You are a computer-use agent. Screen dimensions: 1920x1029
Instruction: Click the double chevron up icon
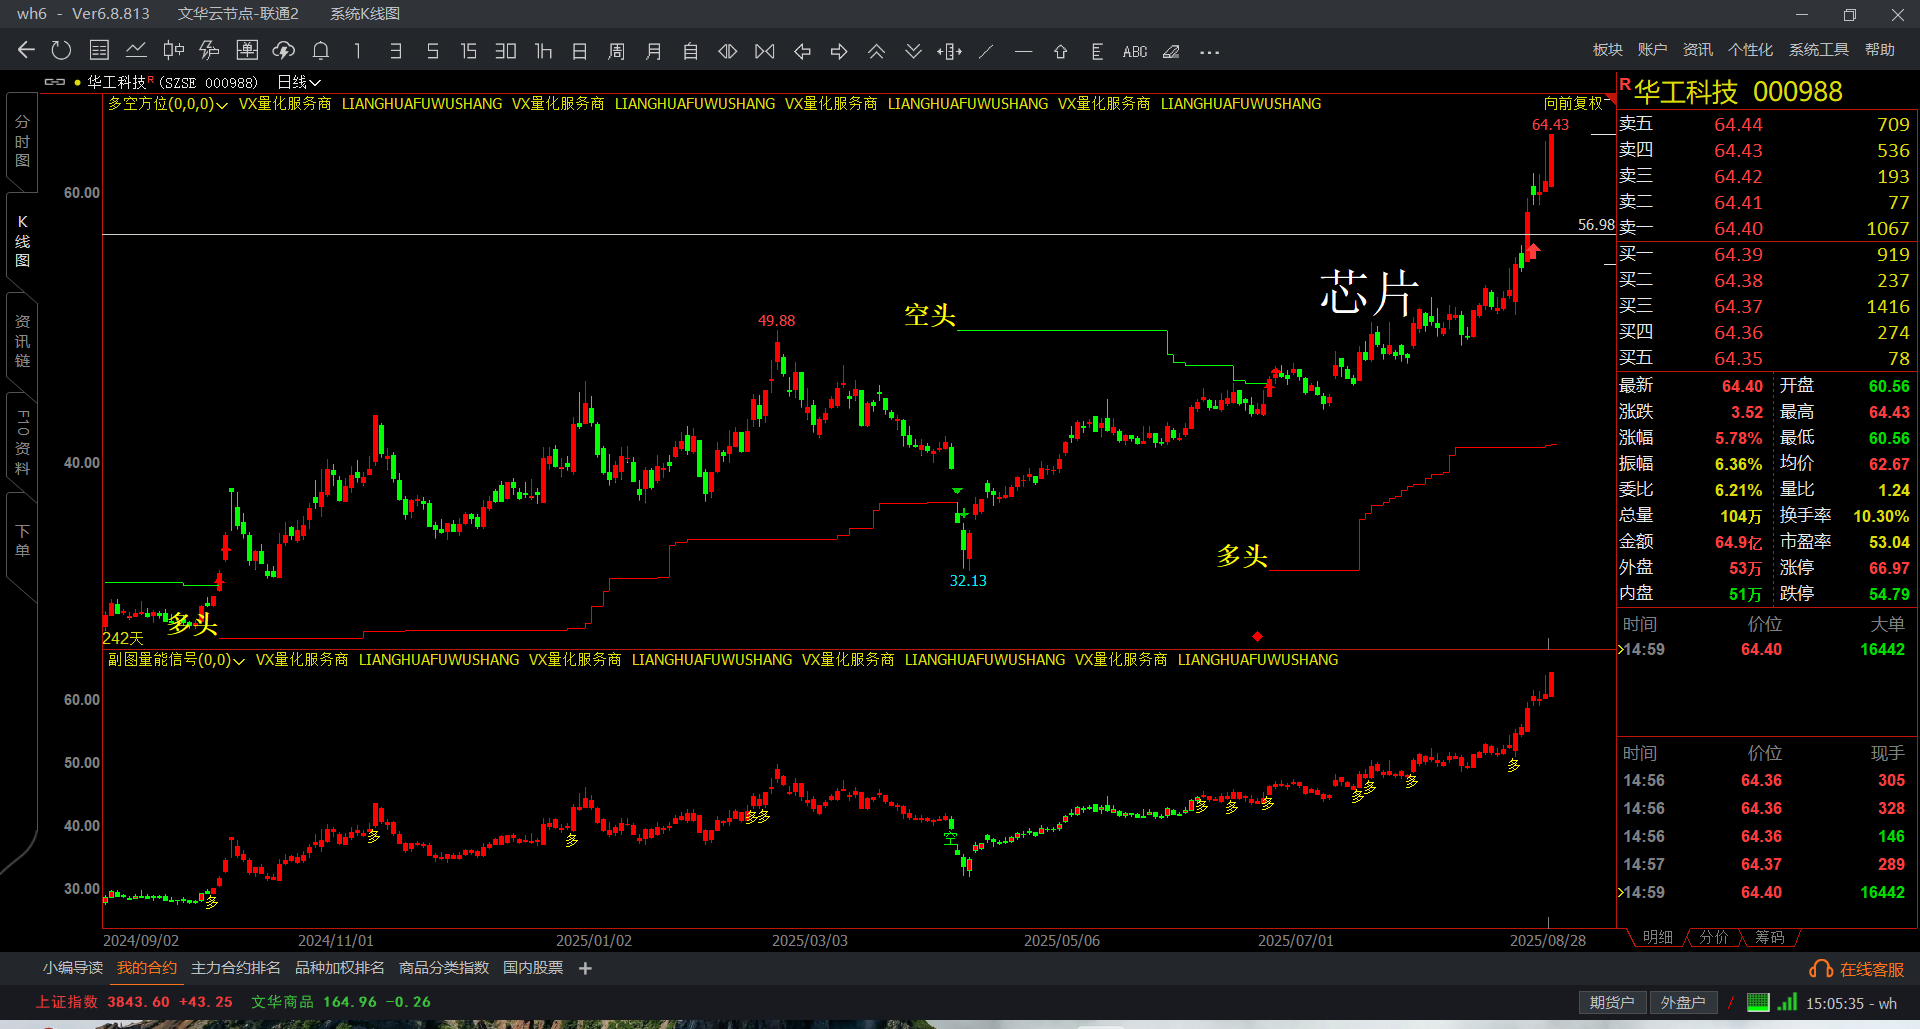876,51
